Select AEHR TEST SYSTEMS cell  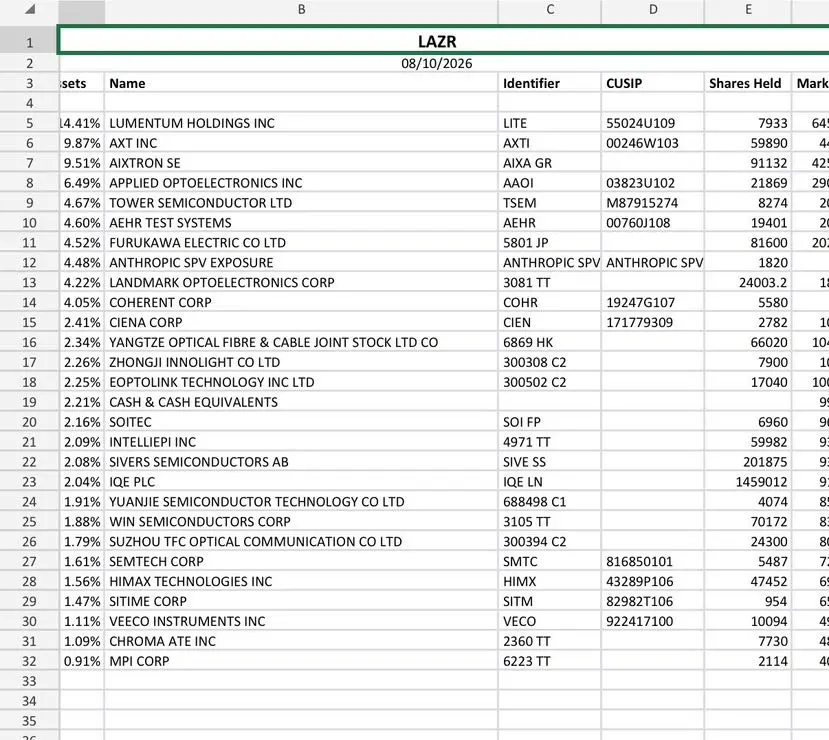point(301,223)
